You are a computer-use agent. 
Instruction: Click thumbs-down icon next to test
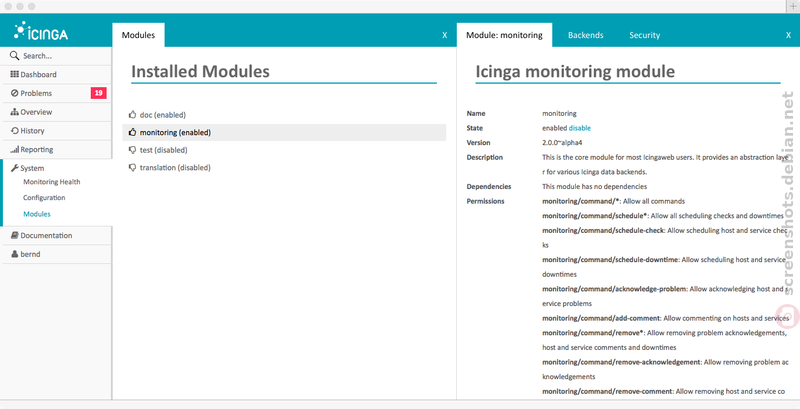132,150
